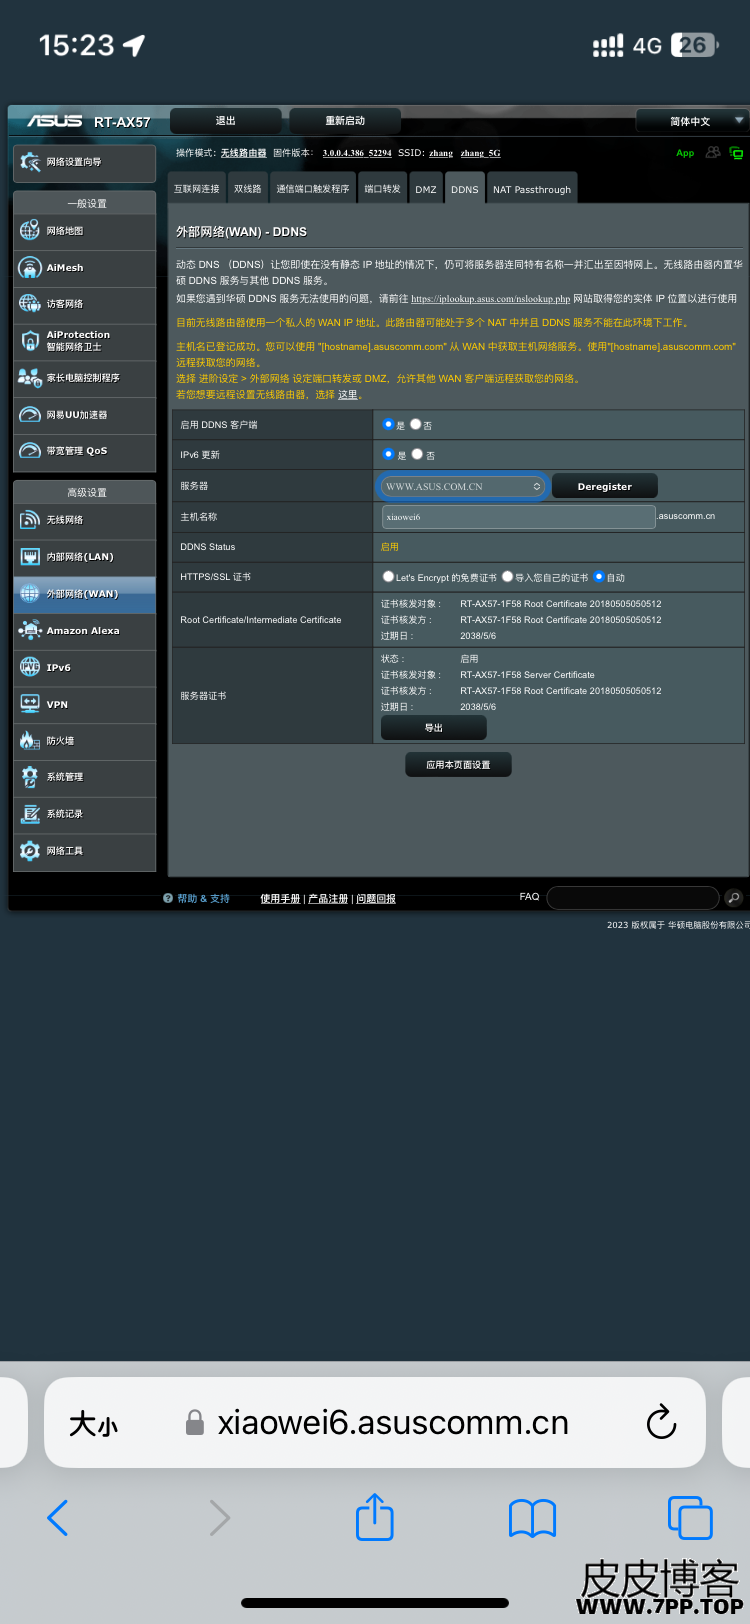This screenshot has height=1624, width=750.
Task: Switch to 双线路 tab
Action: [x=248, y=188]
